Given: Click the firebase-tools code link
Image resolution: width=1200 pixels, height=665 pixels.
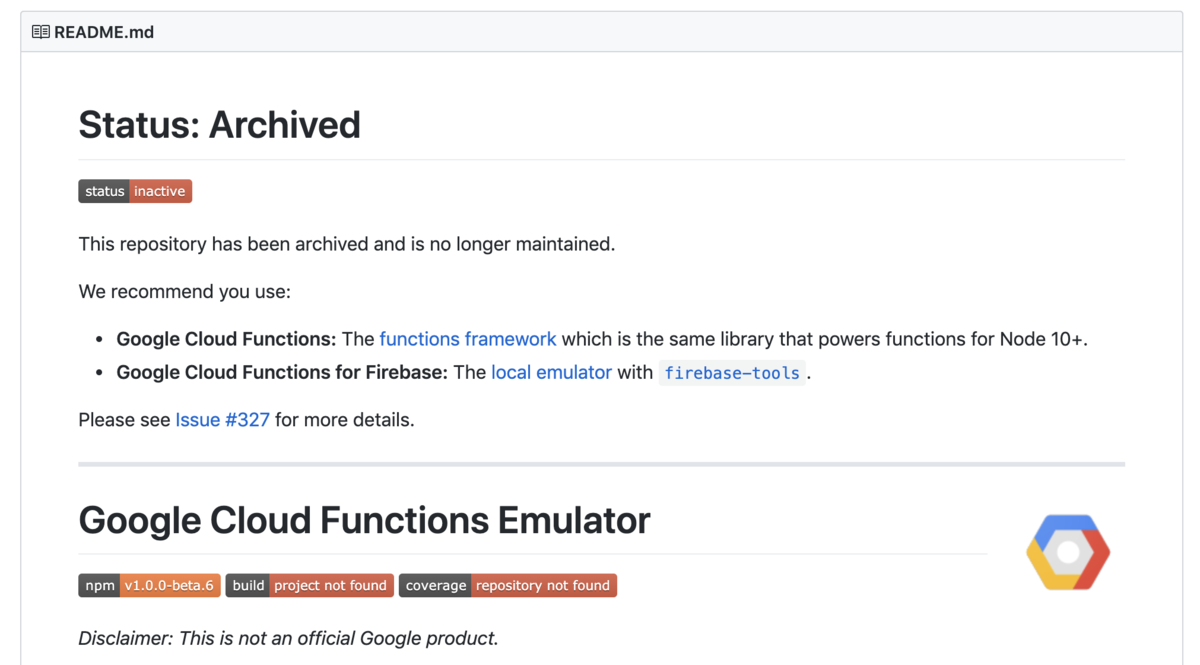Looking at the screenshot, I should click(732, 373).
